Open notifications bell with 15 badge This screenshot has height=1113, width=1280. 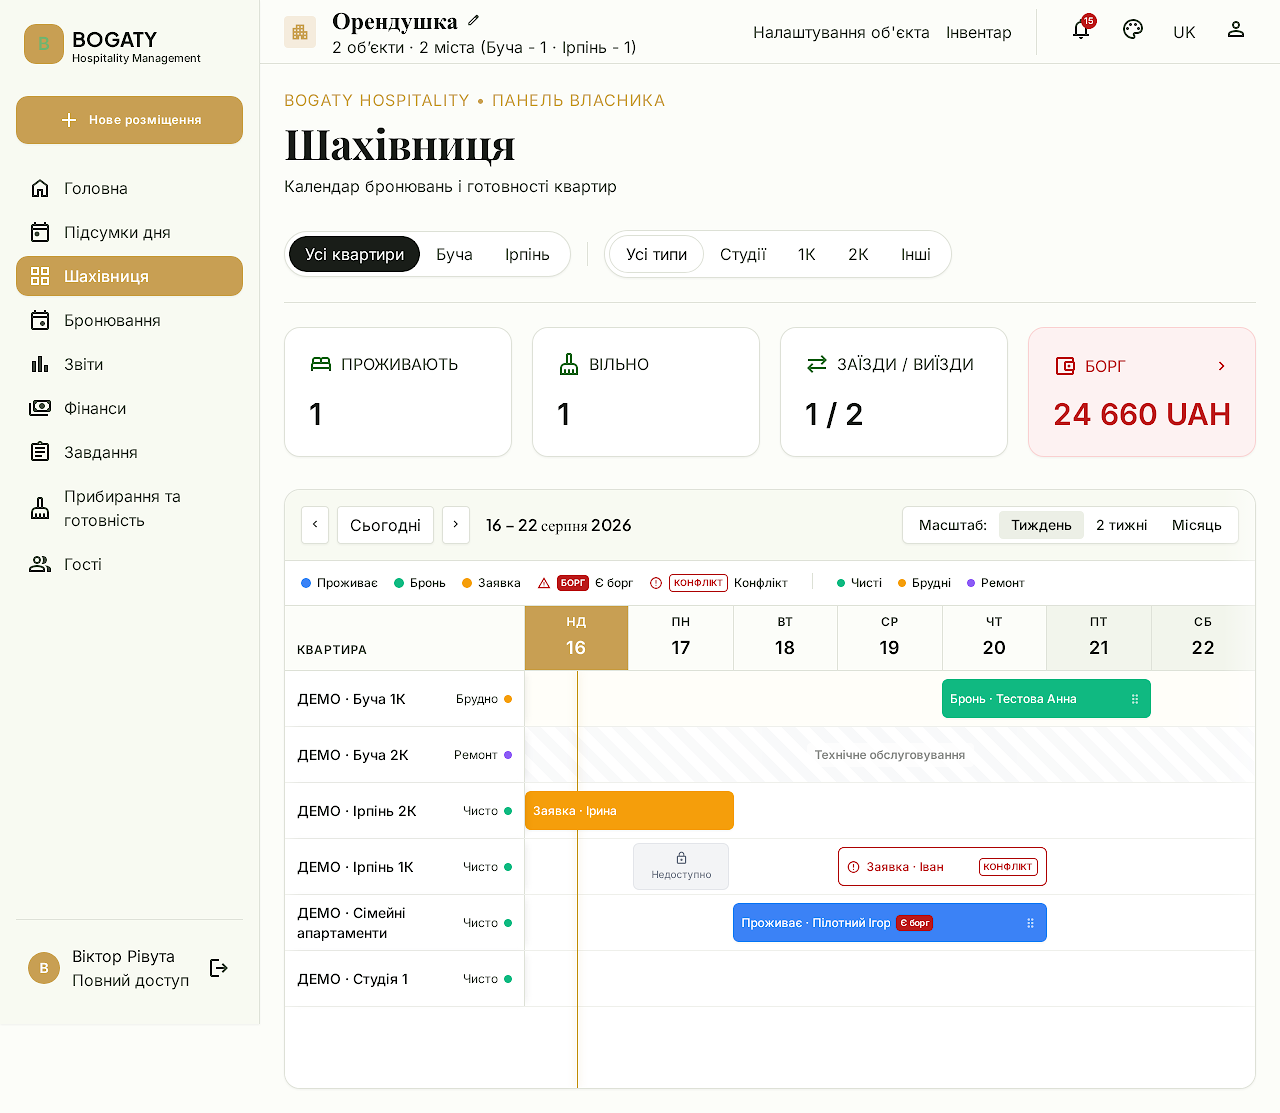pos(1081,30)
